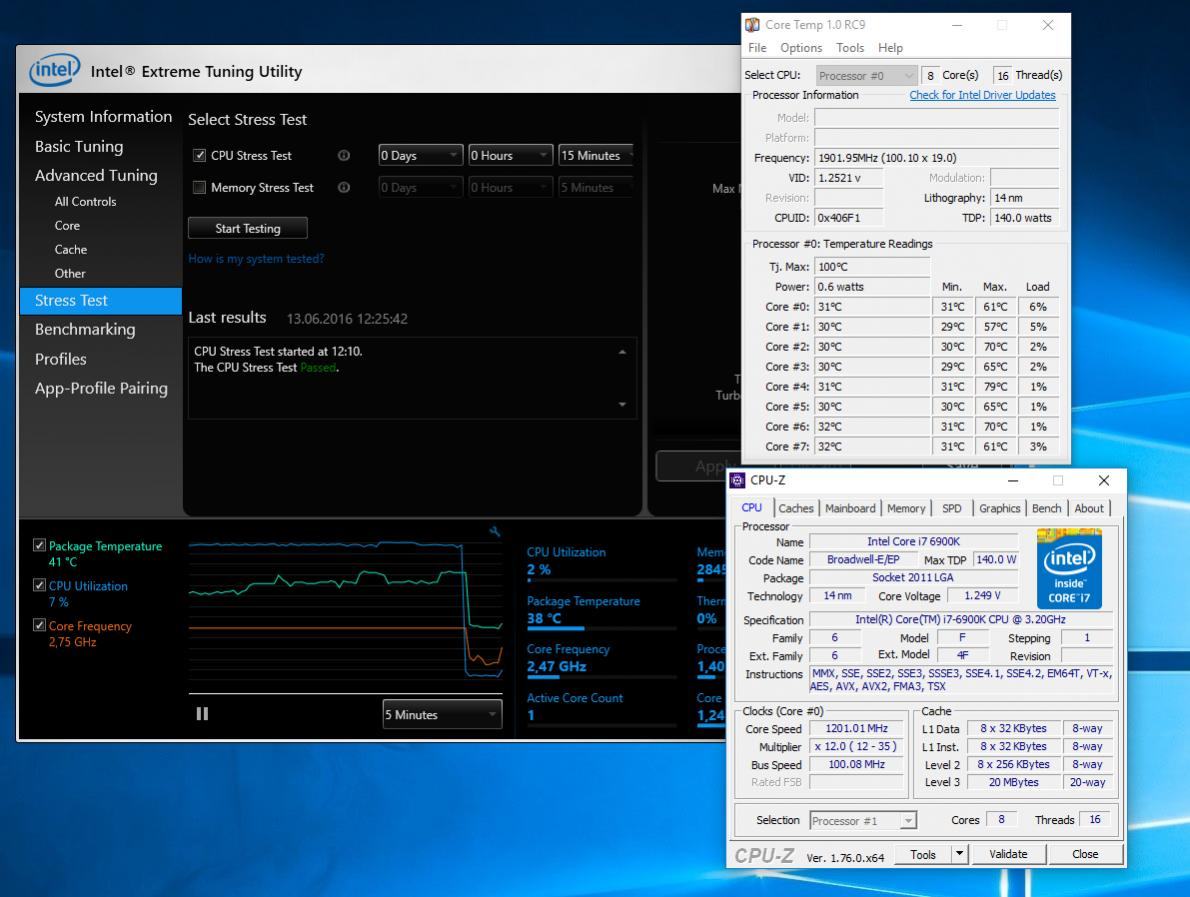Enable the Memory Stress Test checkbox

point(200,187)
